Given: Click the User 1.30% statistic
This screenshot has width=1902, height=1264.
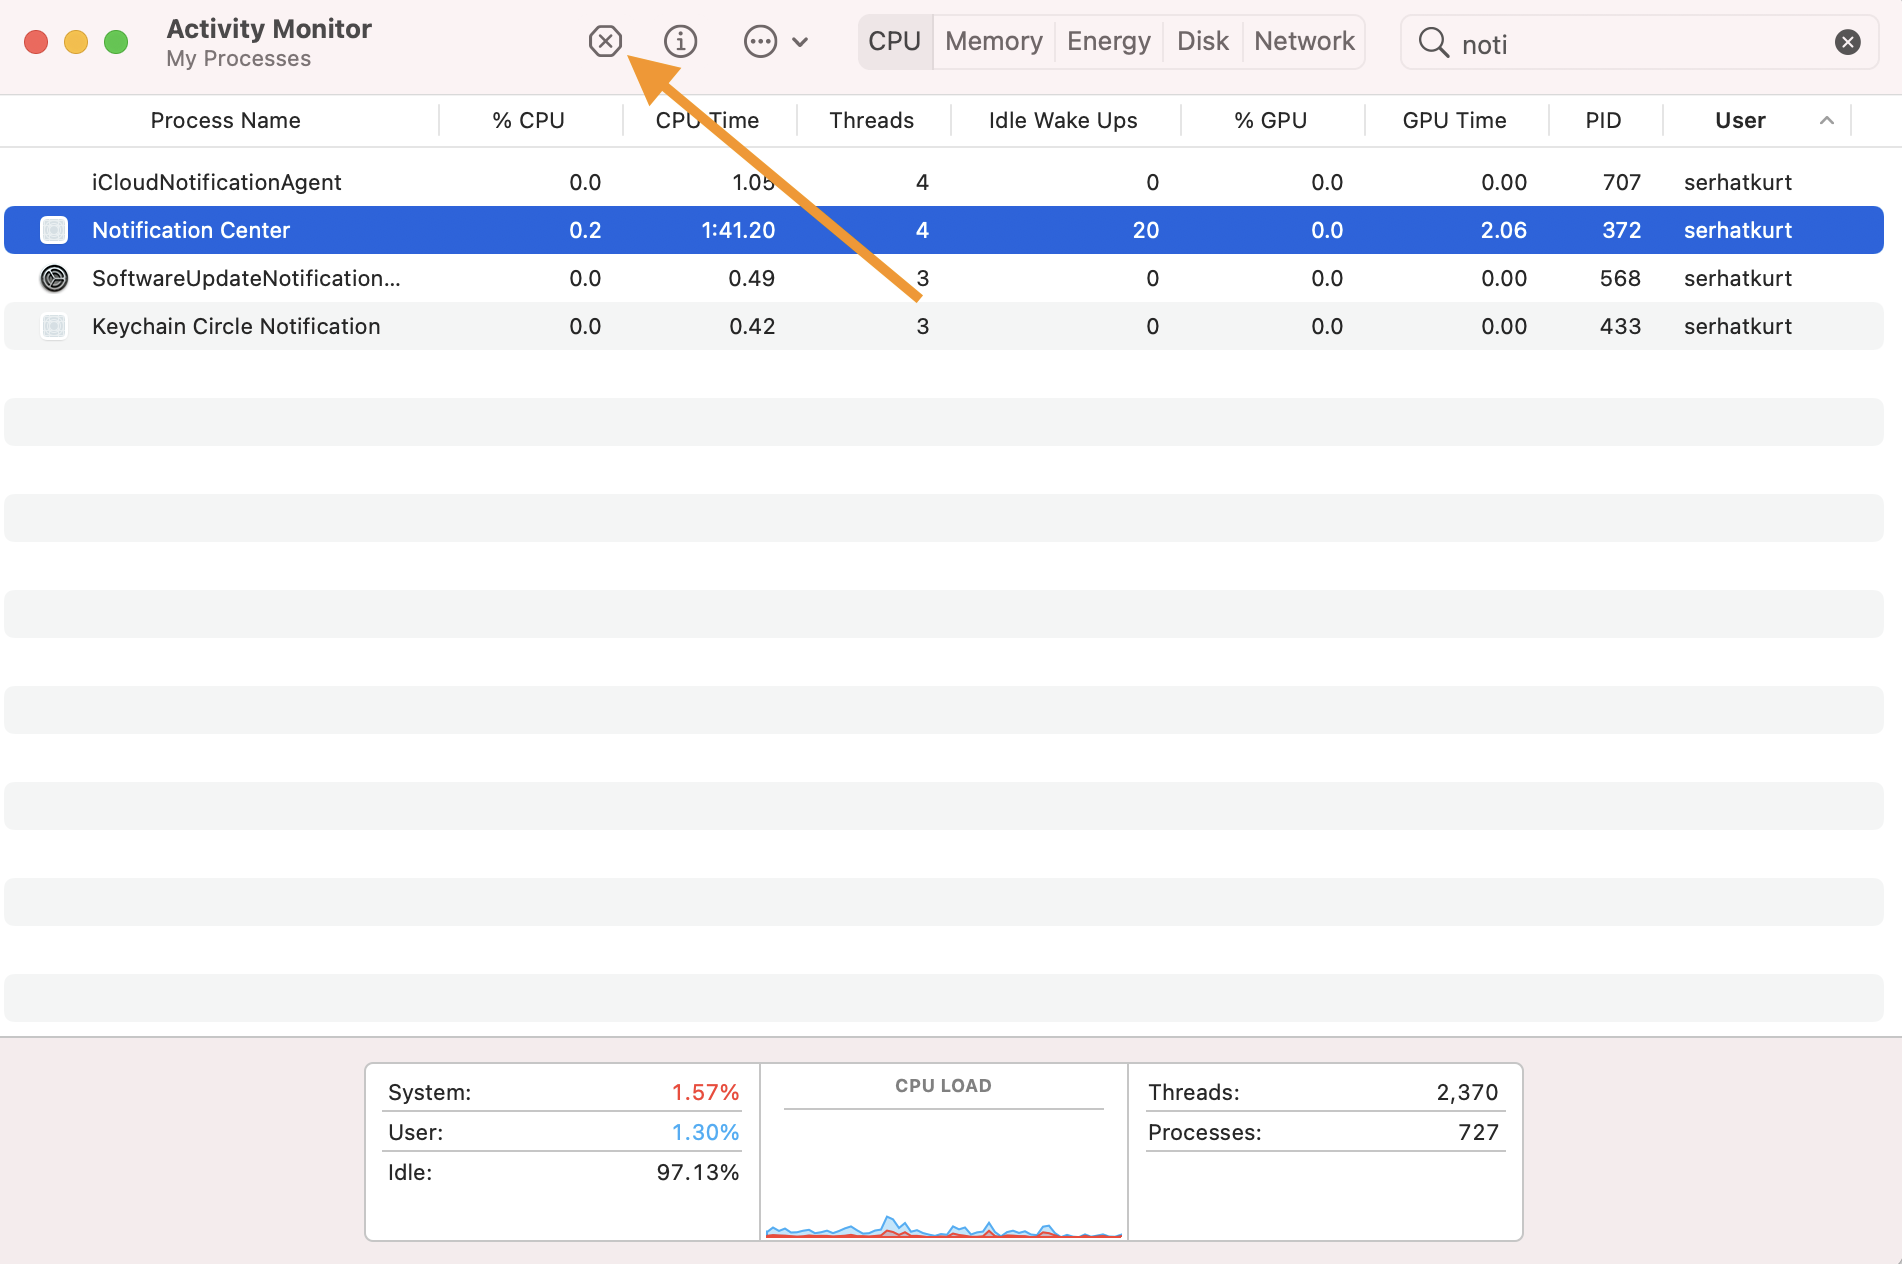Looking at the screenshot, I should click(x=563, y=1132).
